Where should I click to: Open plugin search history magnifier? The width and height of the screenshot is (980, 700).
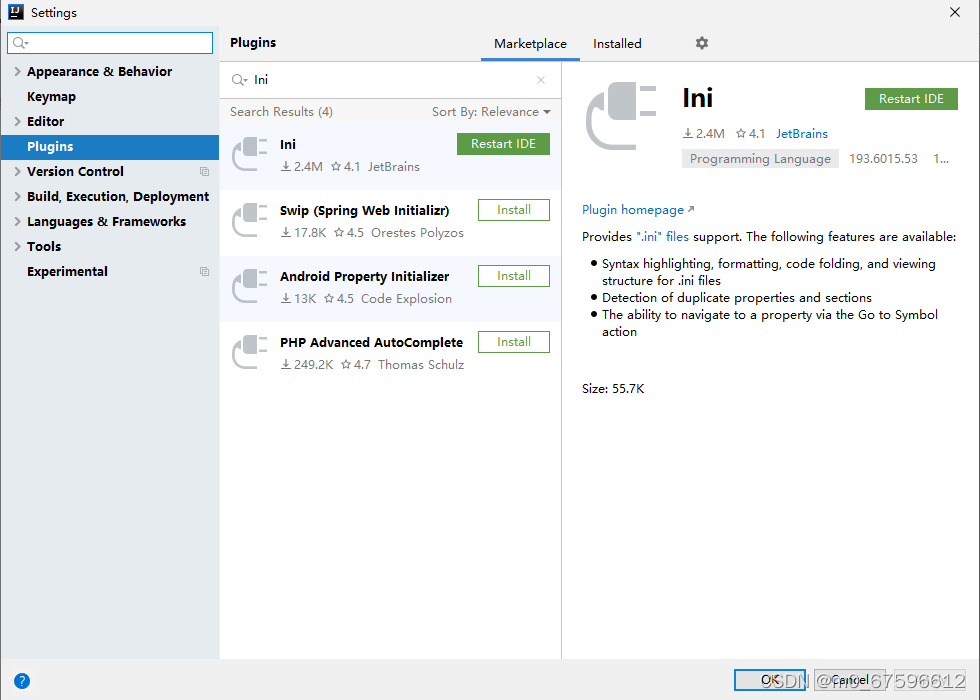tap(239, 80)
